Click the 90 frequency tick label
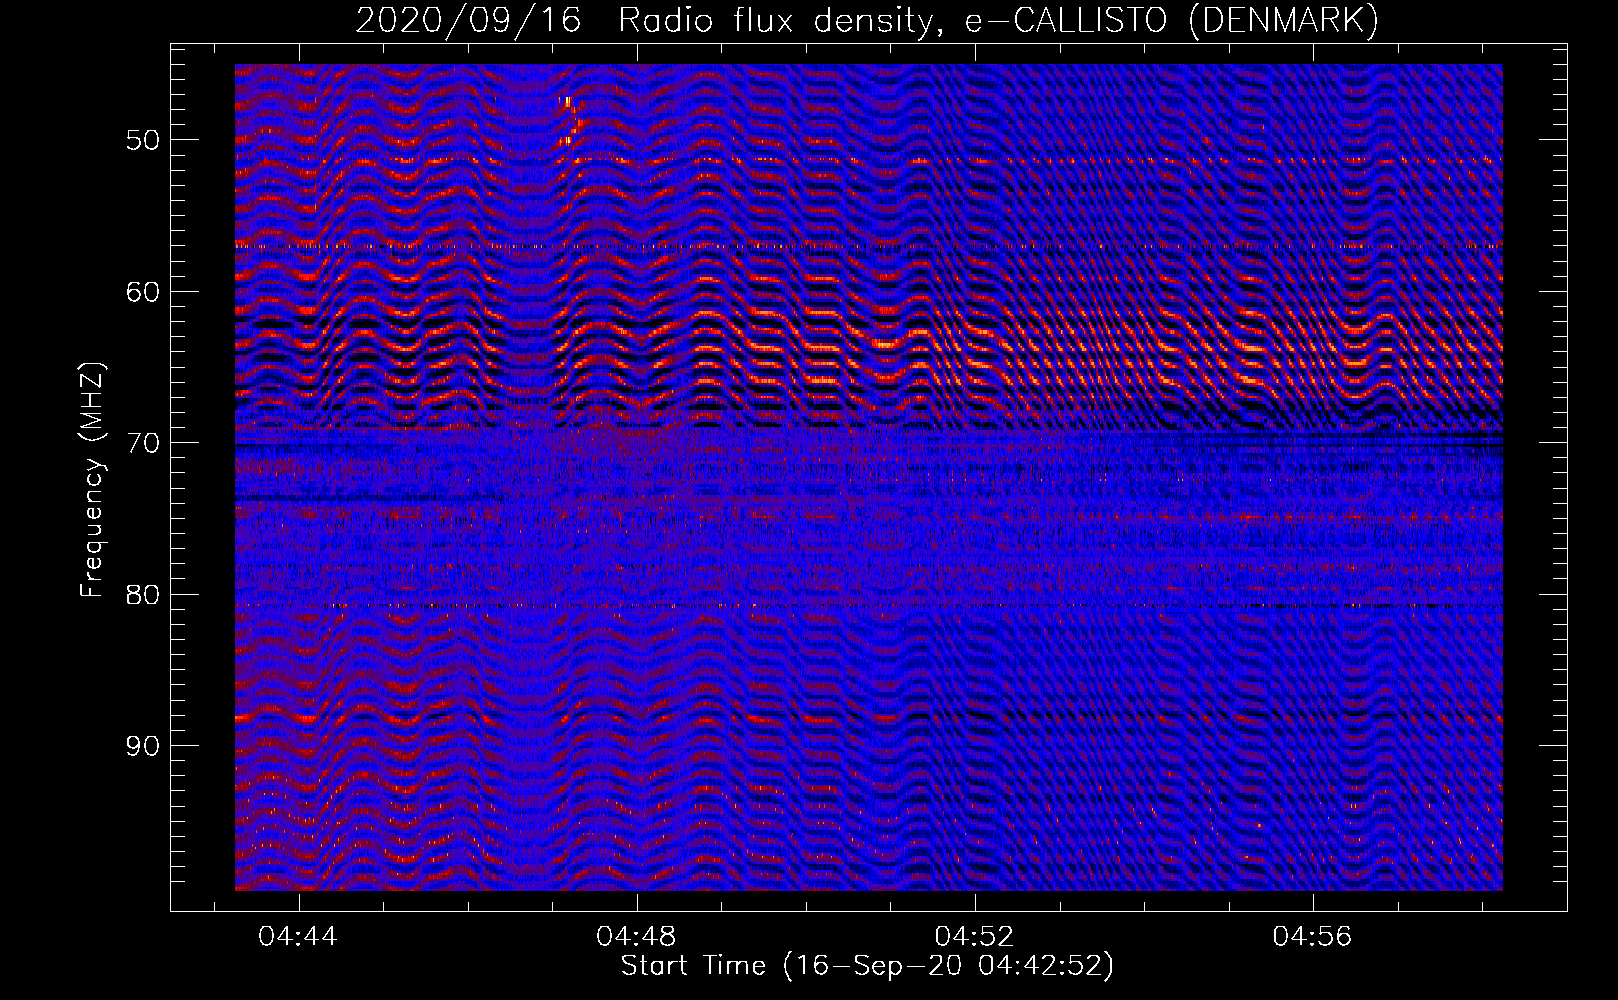This screenshot has height=1000, width=1618. 142,746
